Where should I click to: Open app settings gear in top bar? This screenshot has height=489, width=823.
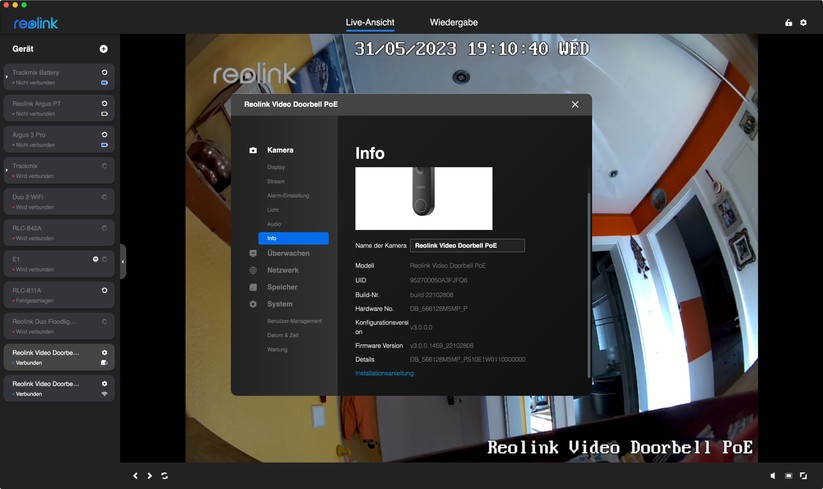(x=803, y=23)
